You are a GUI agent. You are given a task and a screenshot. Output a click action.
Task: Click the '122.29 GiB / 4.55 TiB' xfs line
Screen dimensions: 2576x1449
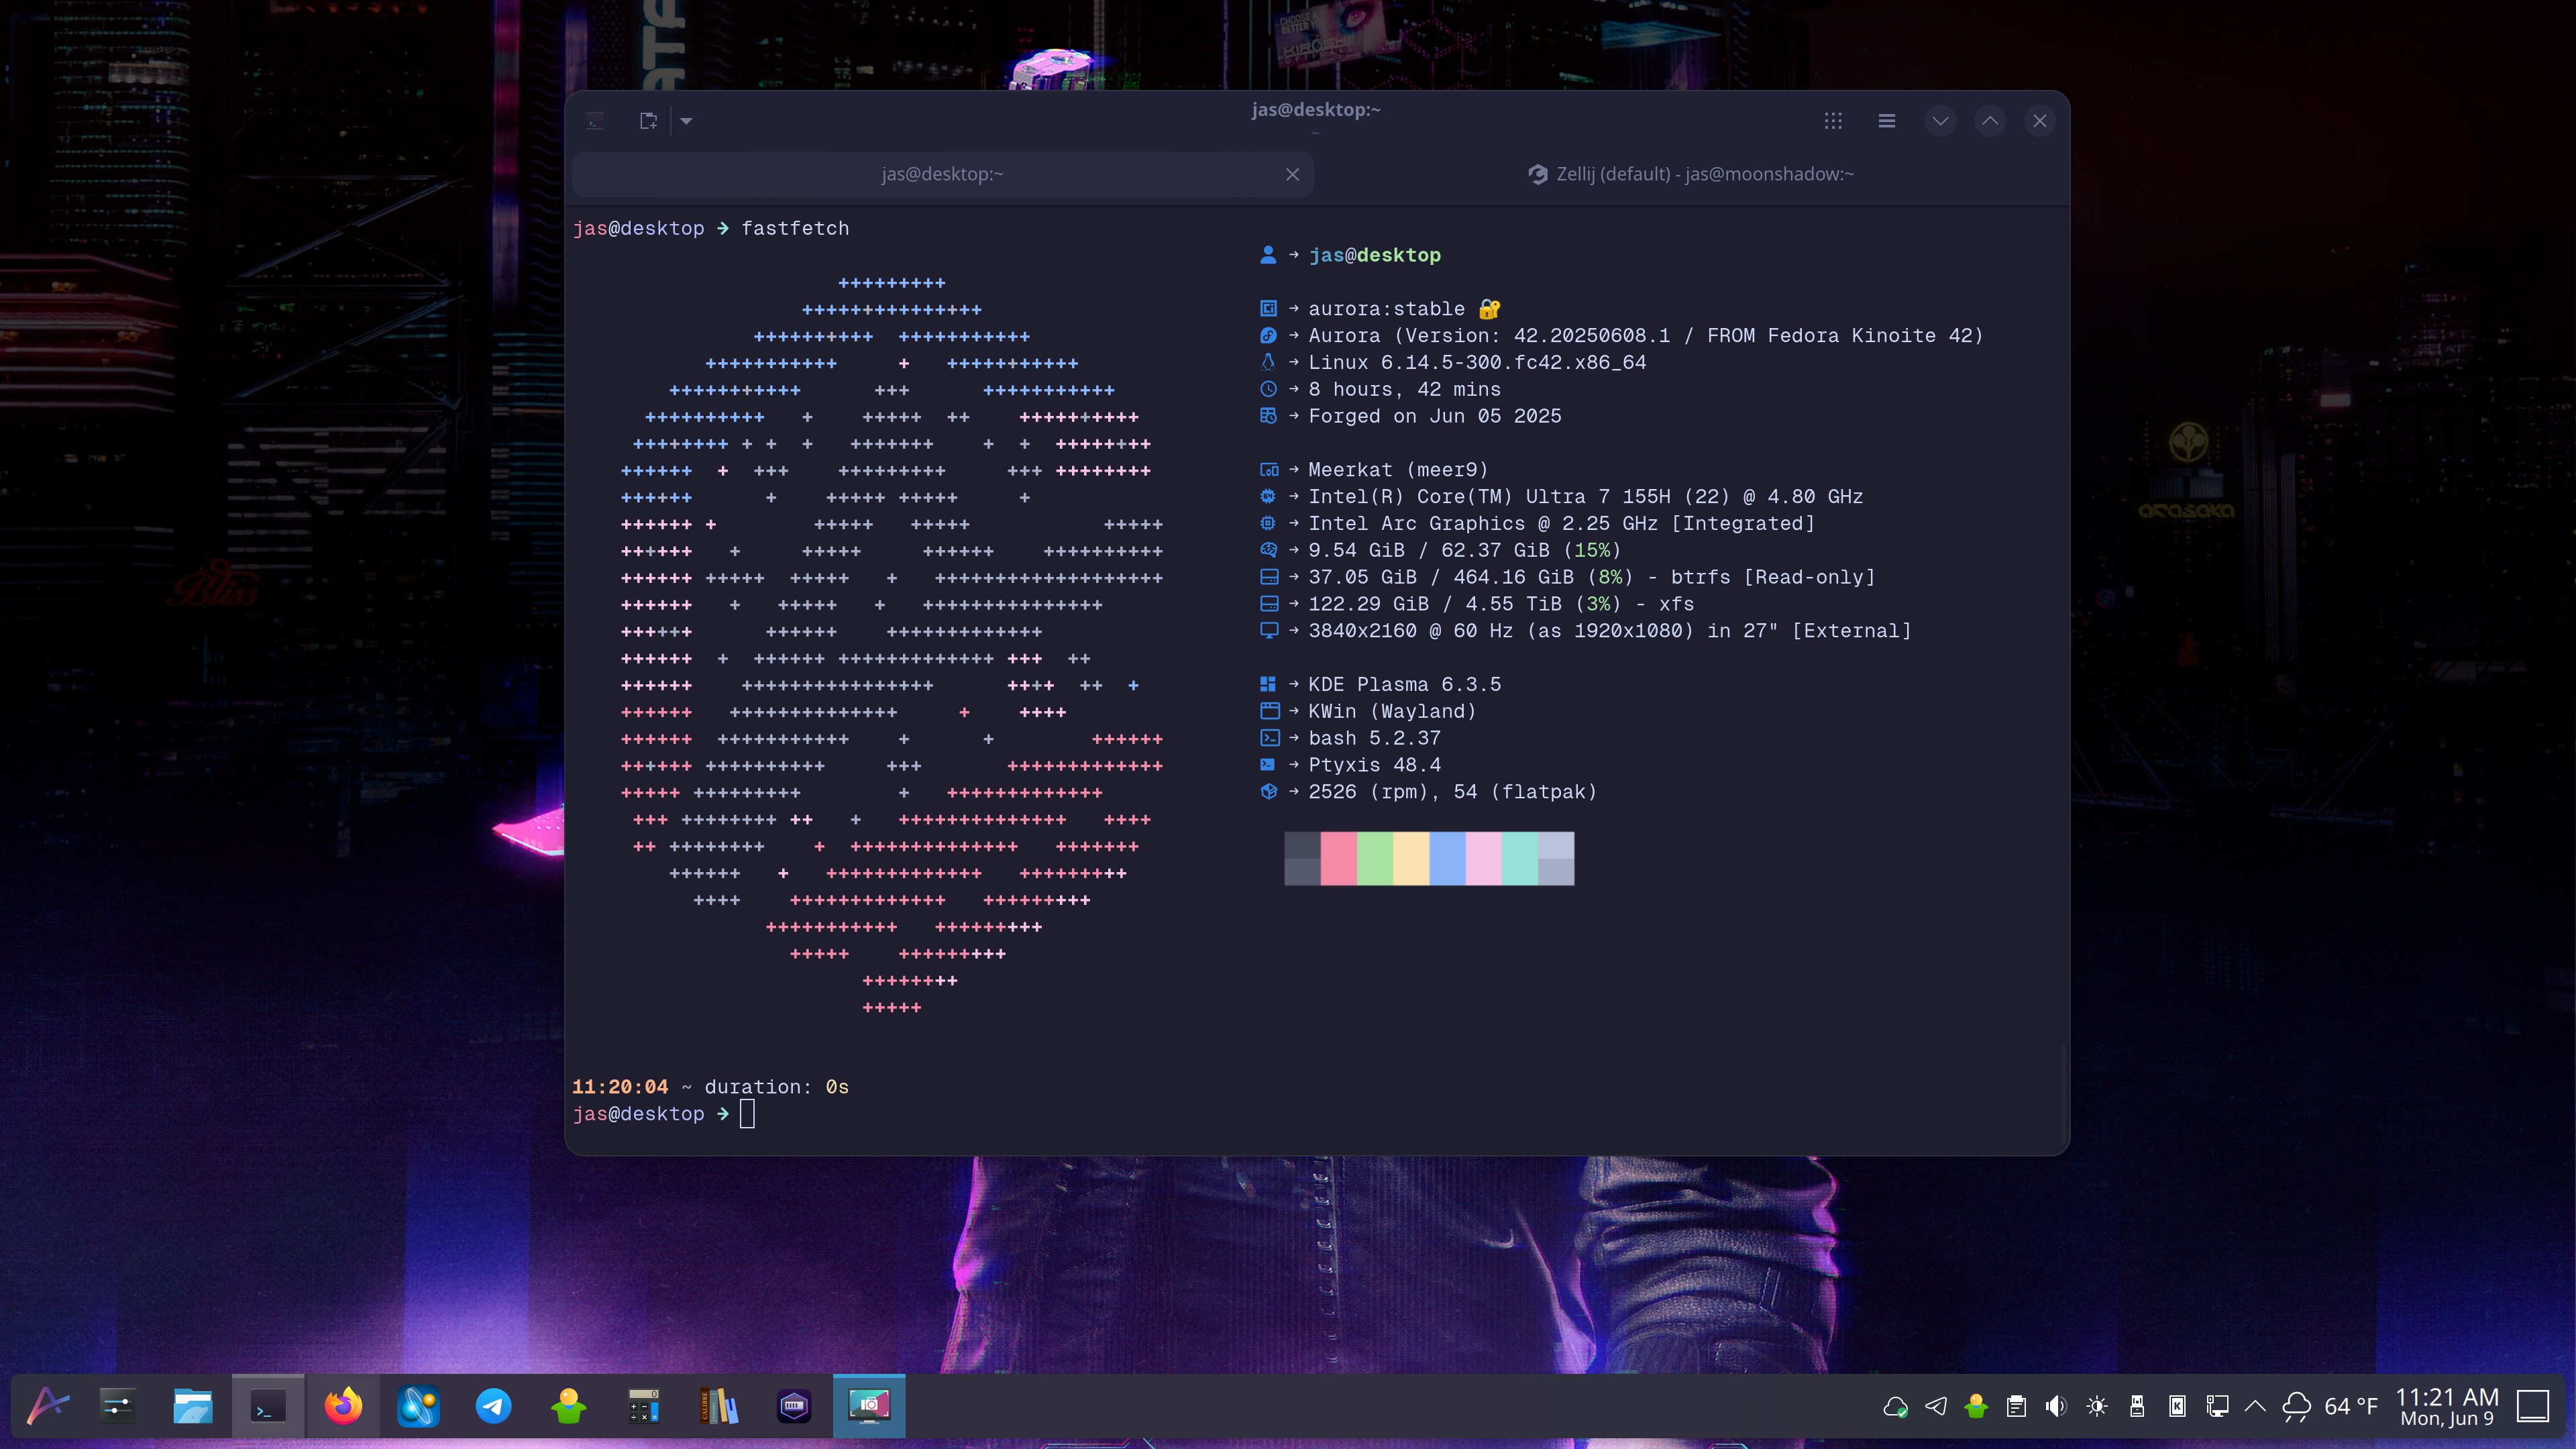pyautogui.click(x=1501, y=604)
